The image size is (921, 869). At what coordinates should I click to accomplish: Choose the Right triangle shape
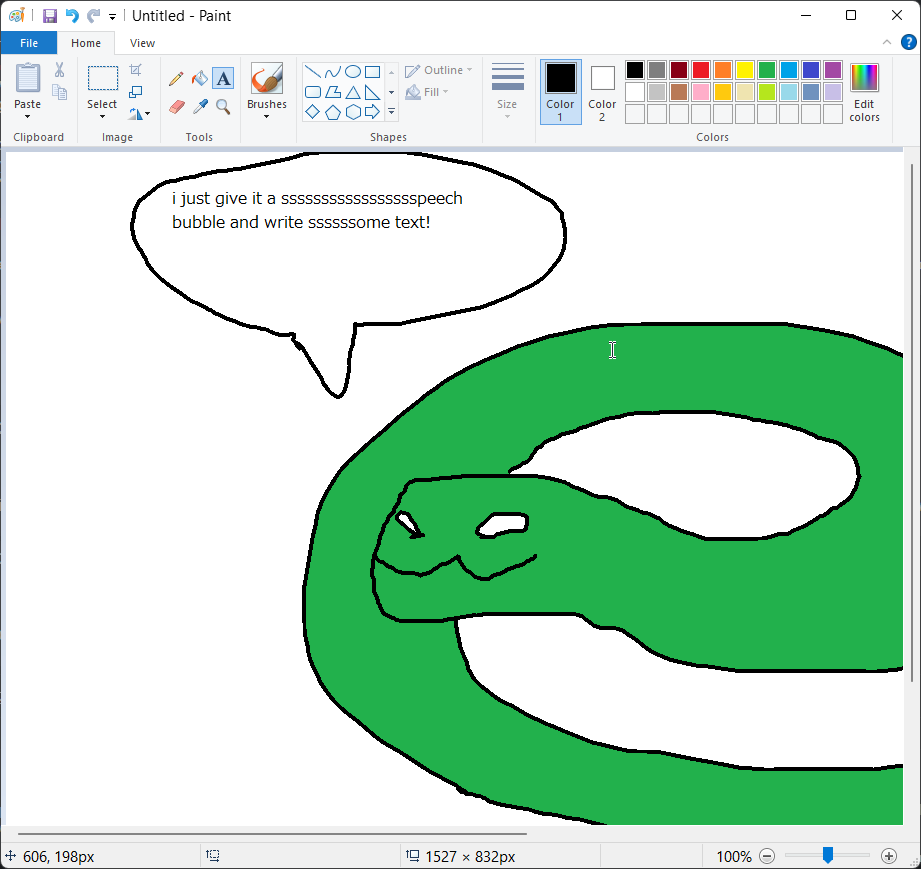(x=372, y=92)
